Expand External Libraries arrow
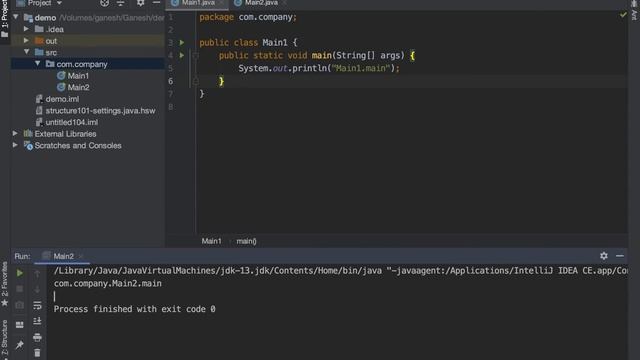This screenshot has height=360, width=640. pyautogui.click(x=16, y=133)
